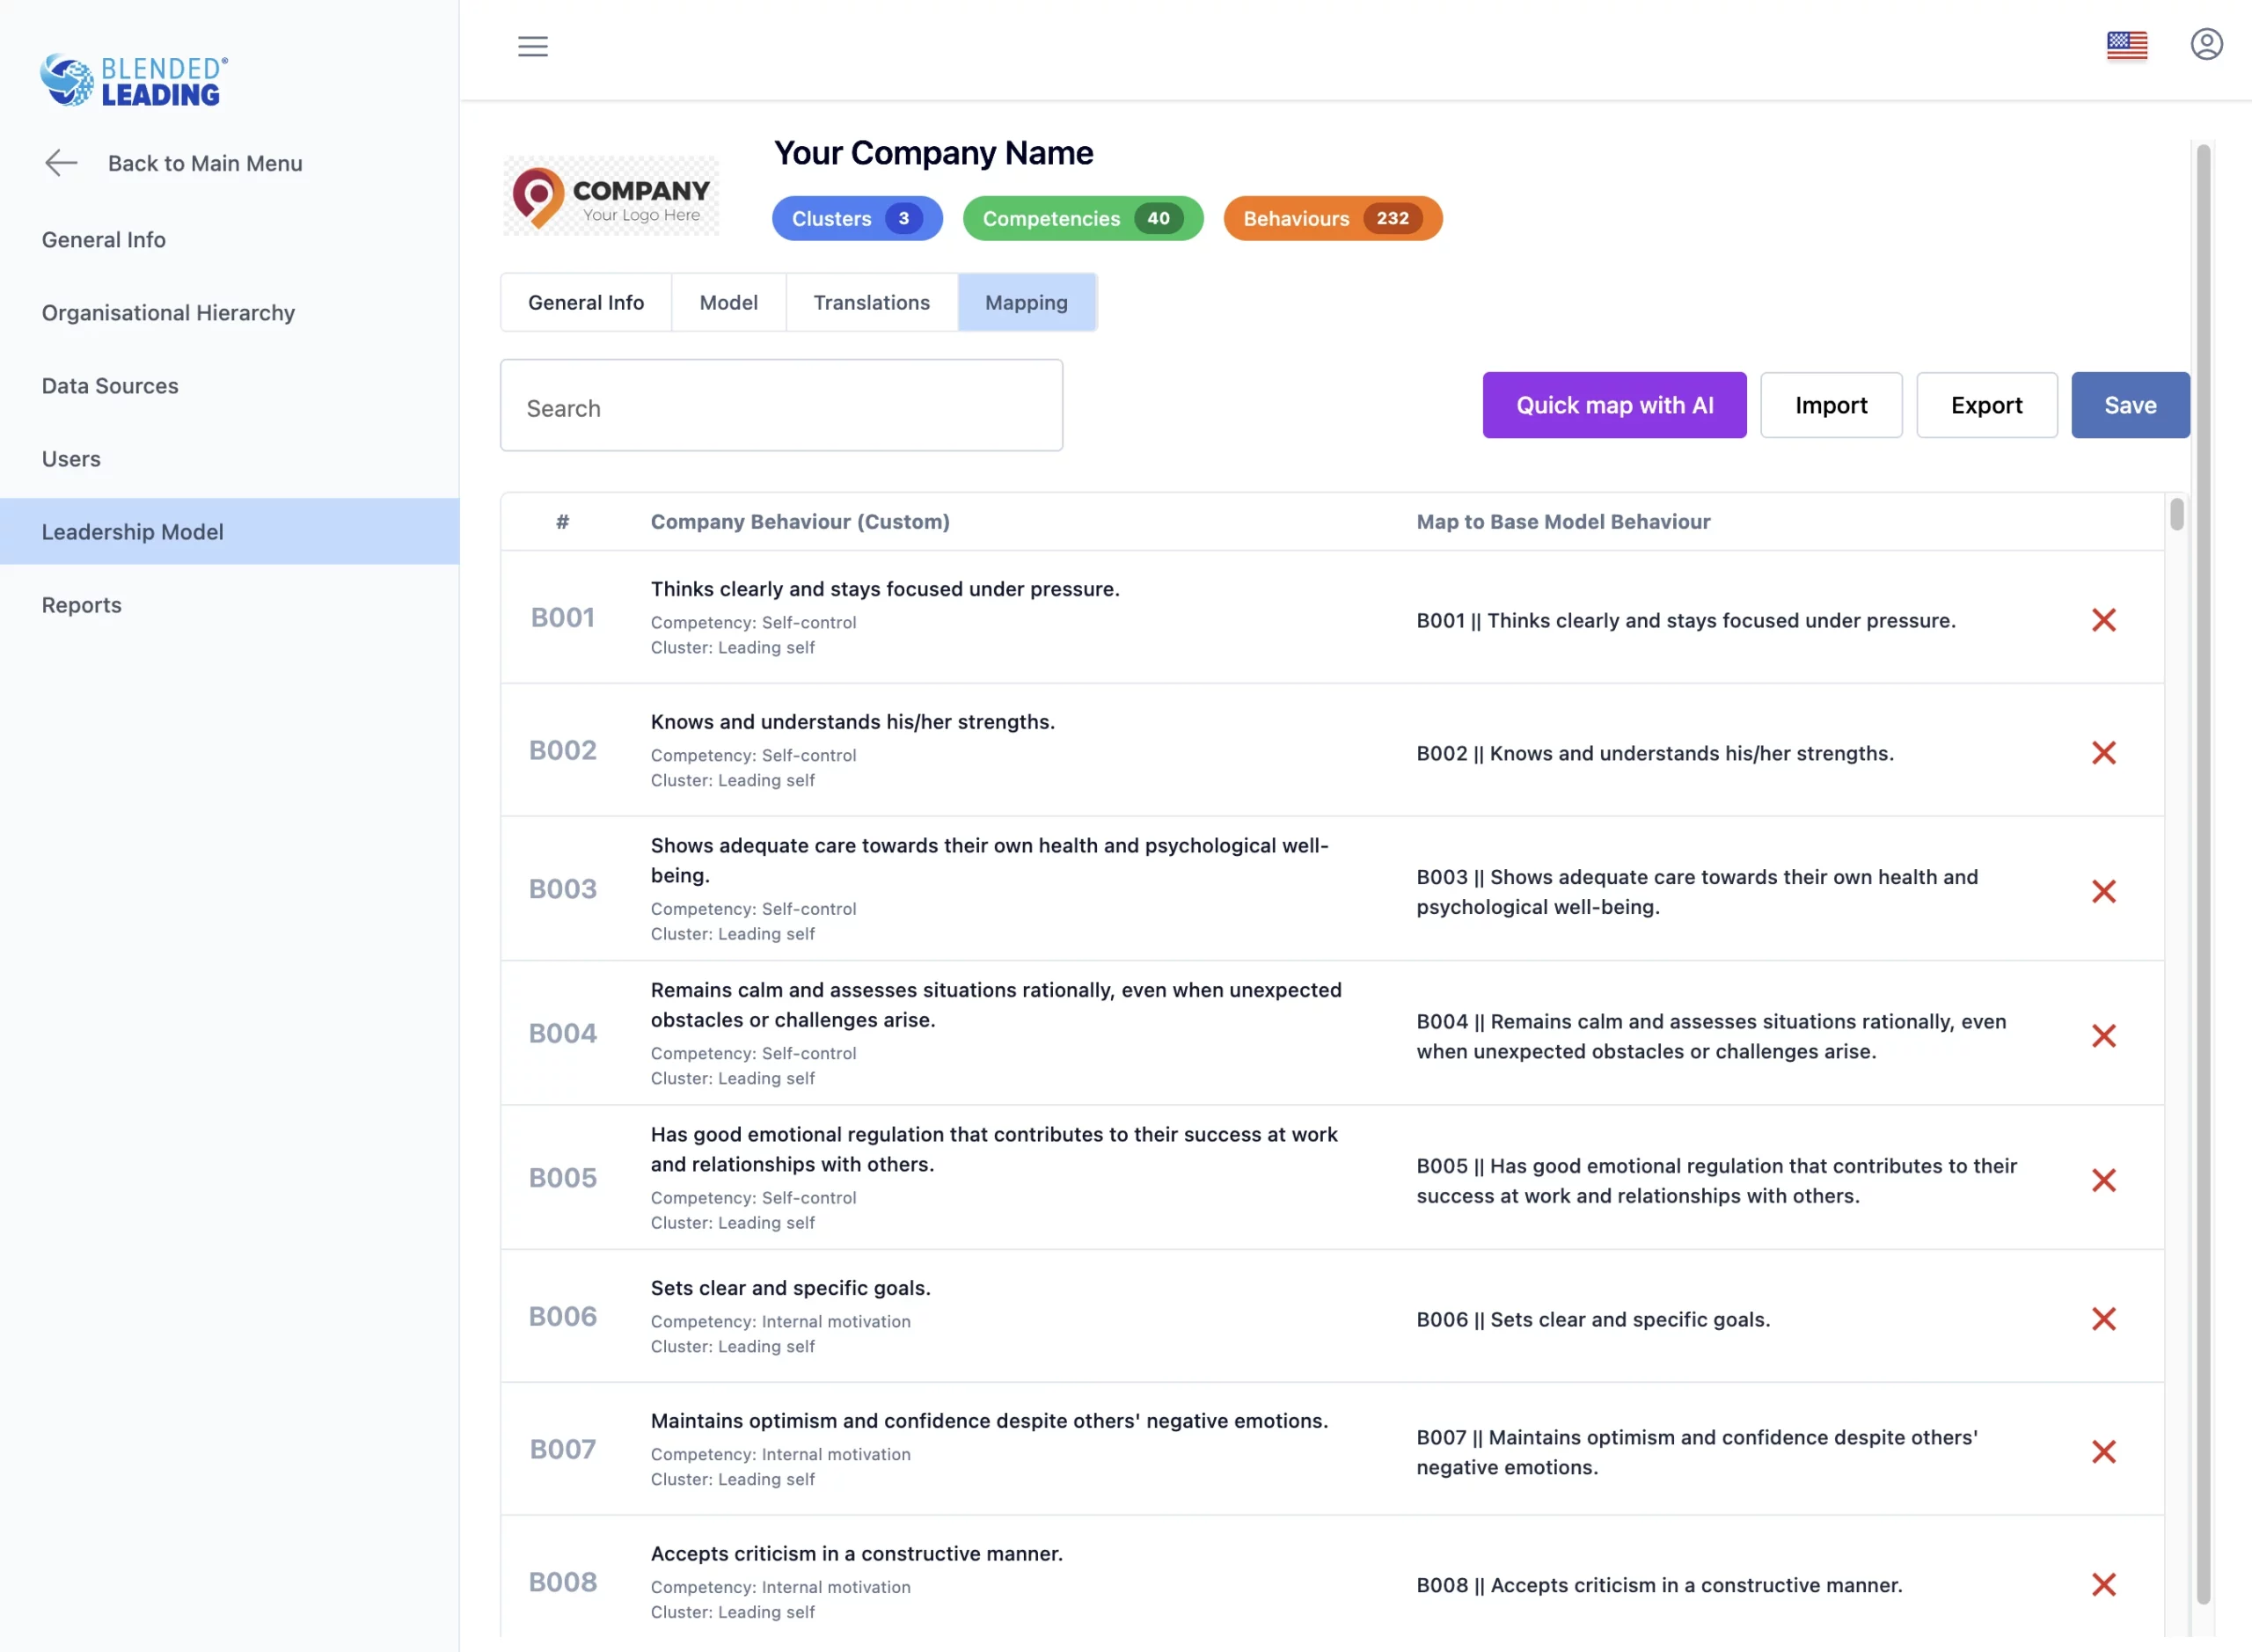Screen dimensions: 2252x1652
Task: Click the Back to Main Menu arrow
Action: coord(61,163)
